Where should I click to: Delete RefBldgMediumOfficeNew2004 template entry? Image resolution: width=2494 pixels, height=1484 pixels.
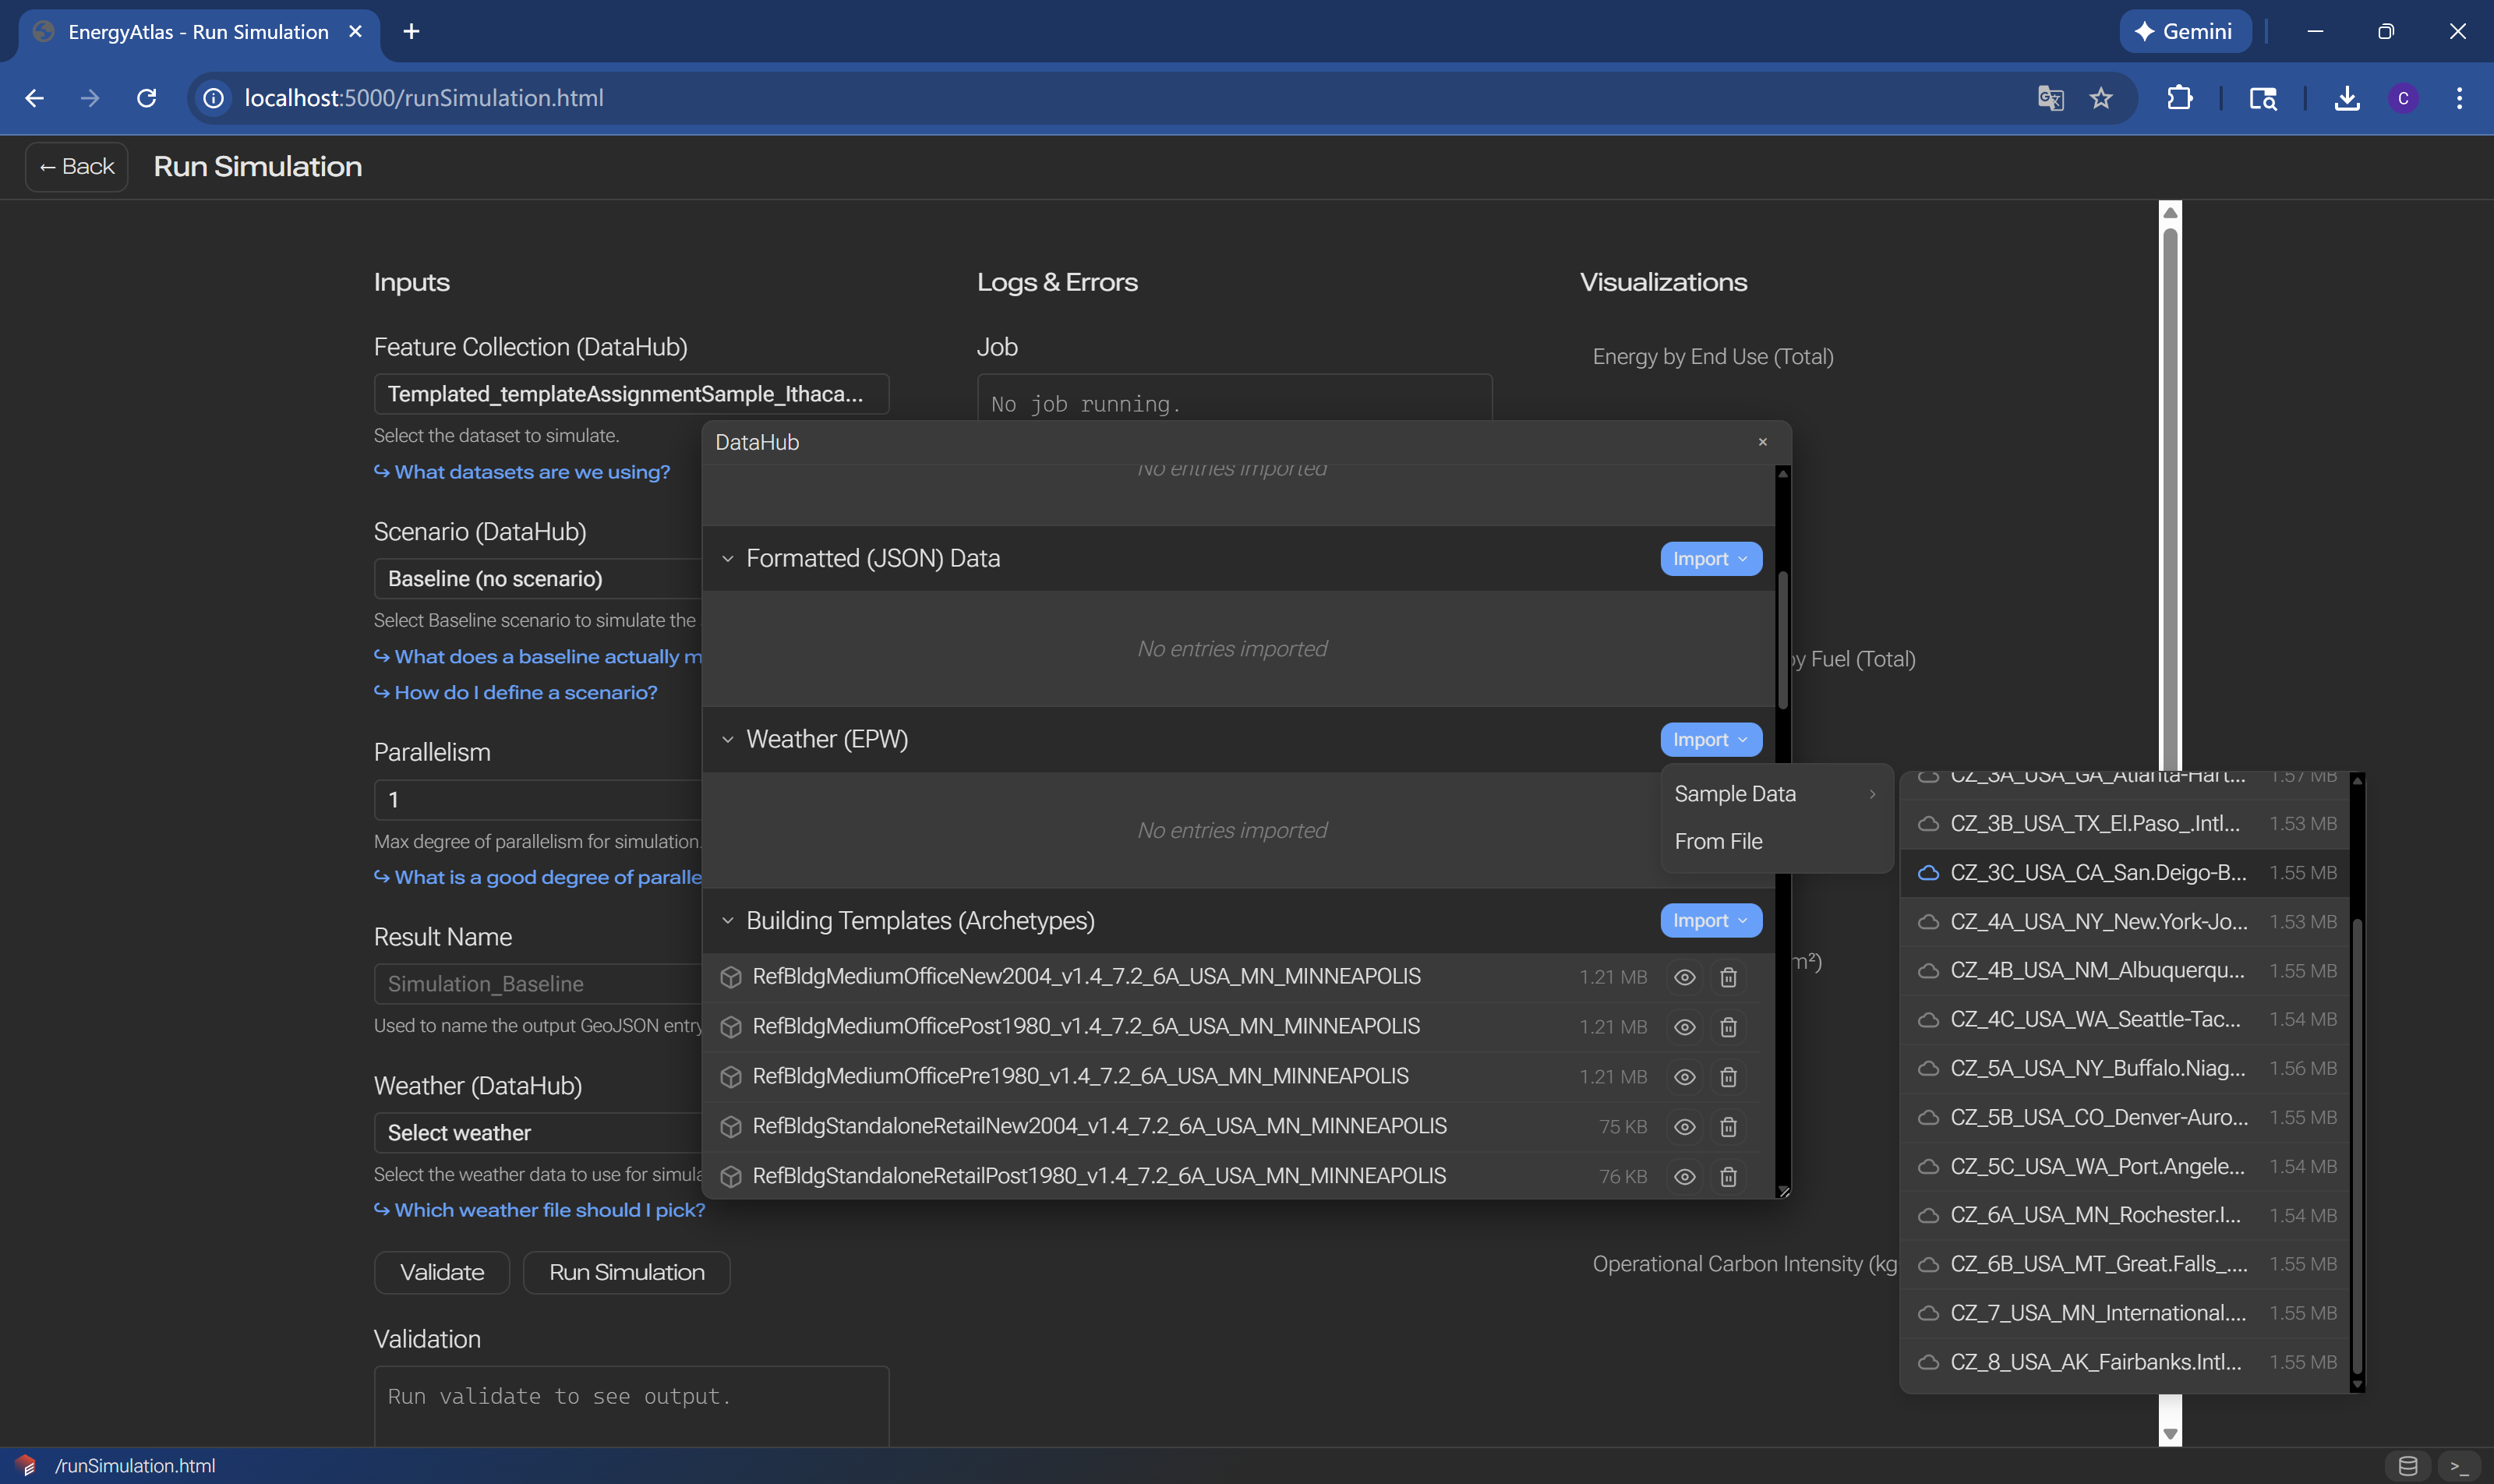pos(1728,977)
